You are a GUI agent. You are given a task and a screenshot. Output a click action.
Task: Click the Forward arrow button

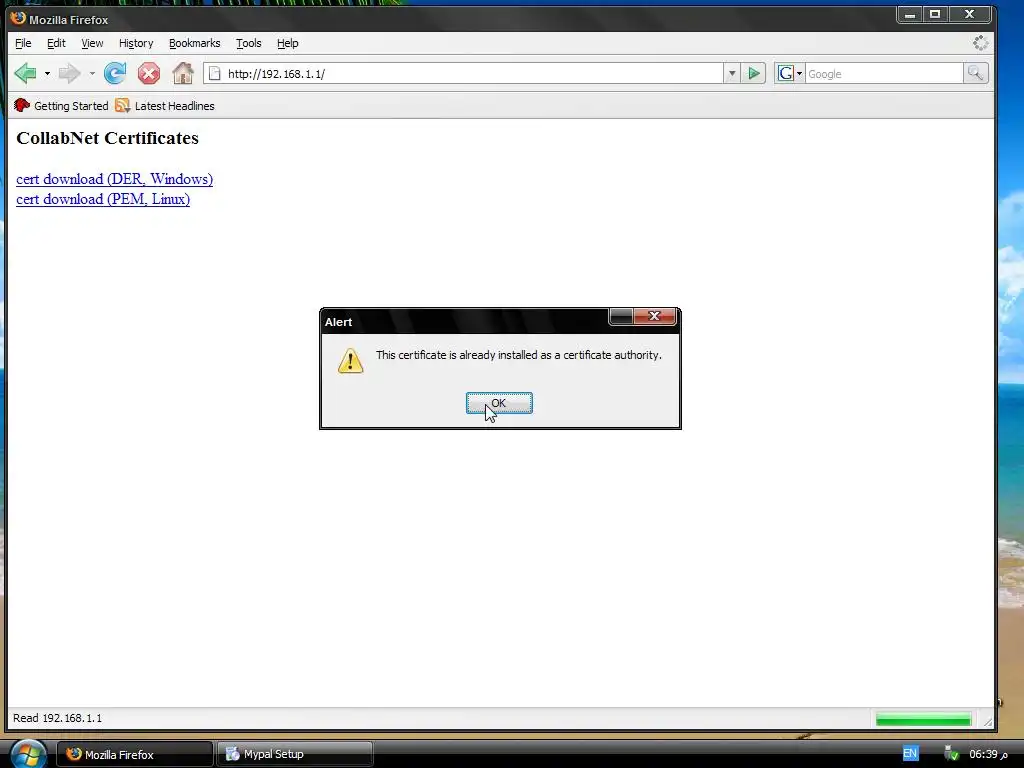coord(69,73)
